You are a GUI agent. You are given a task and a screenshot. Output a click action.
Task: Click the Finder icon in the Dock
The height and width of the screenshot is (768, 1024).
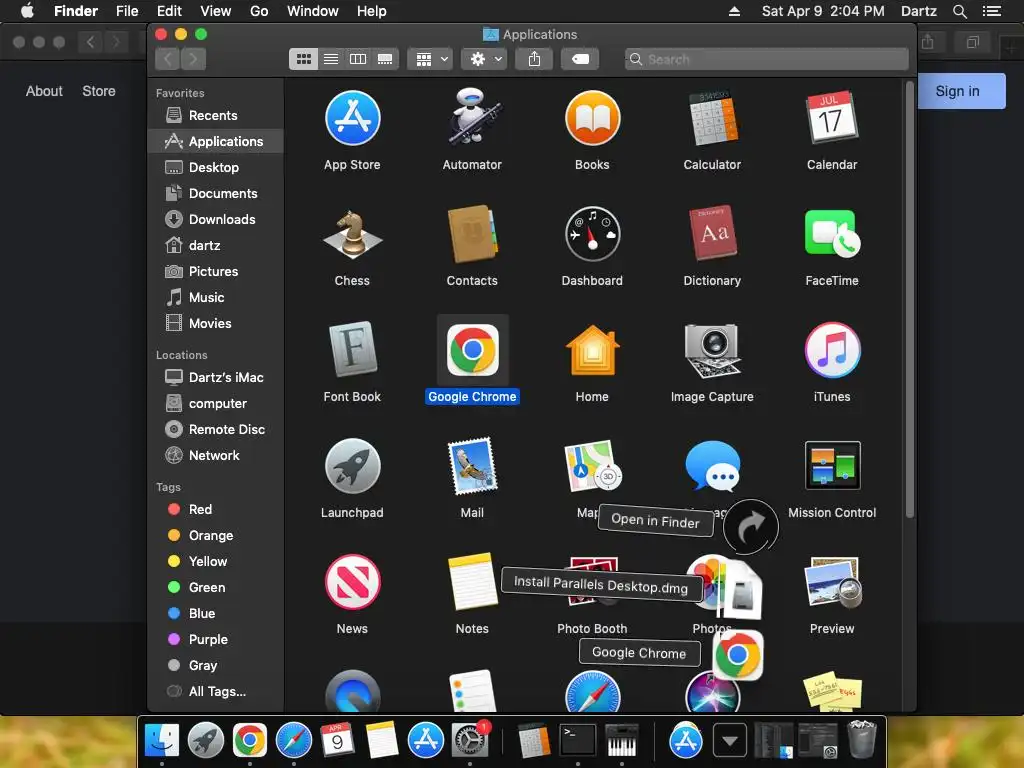pos(161,741)
